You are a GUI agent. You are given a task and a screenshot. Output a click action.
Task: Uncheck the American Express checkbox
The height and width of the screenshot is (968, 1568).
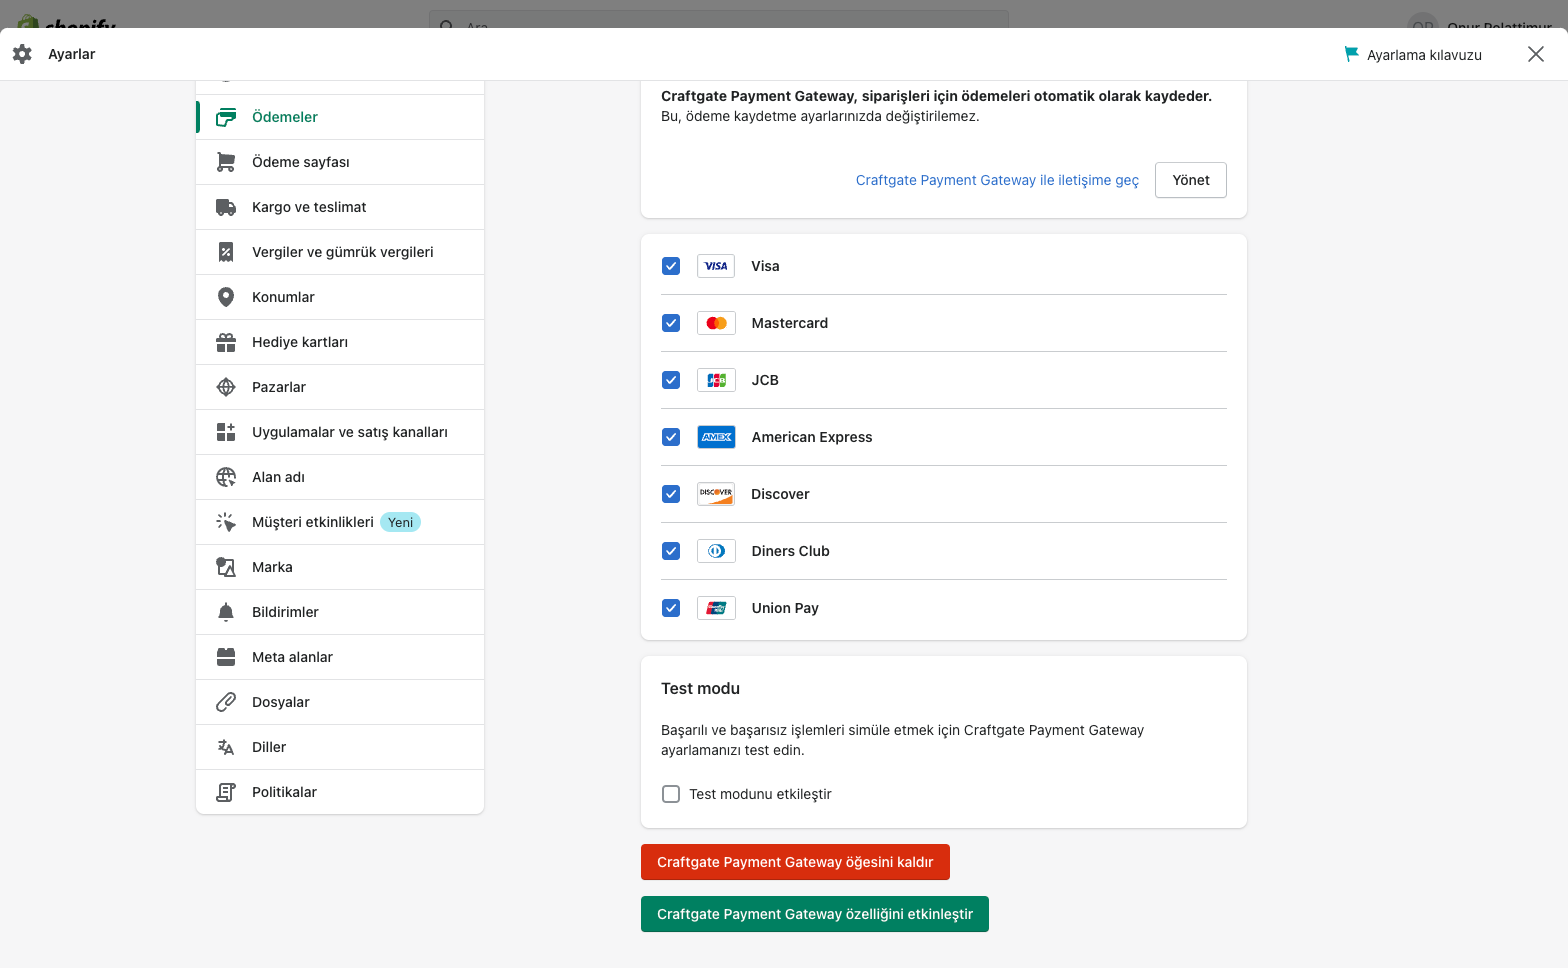(x=671, y=437)
